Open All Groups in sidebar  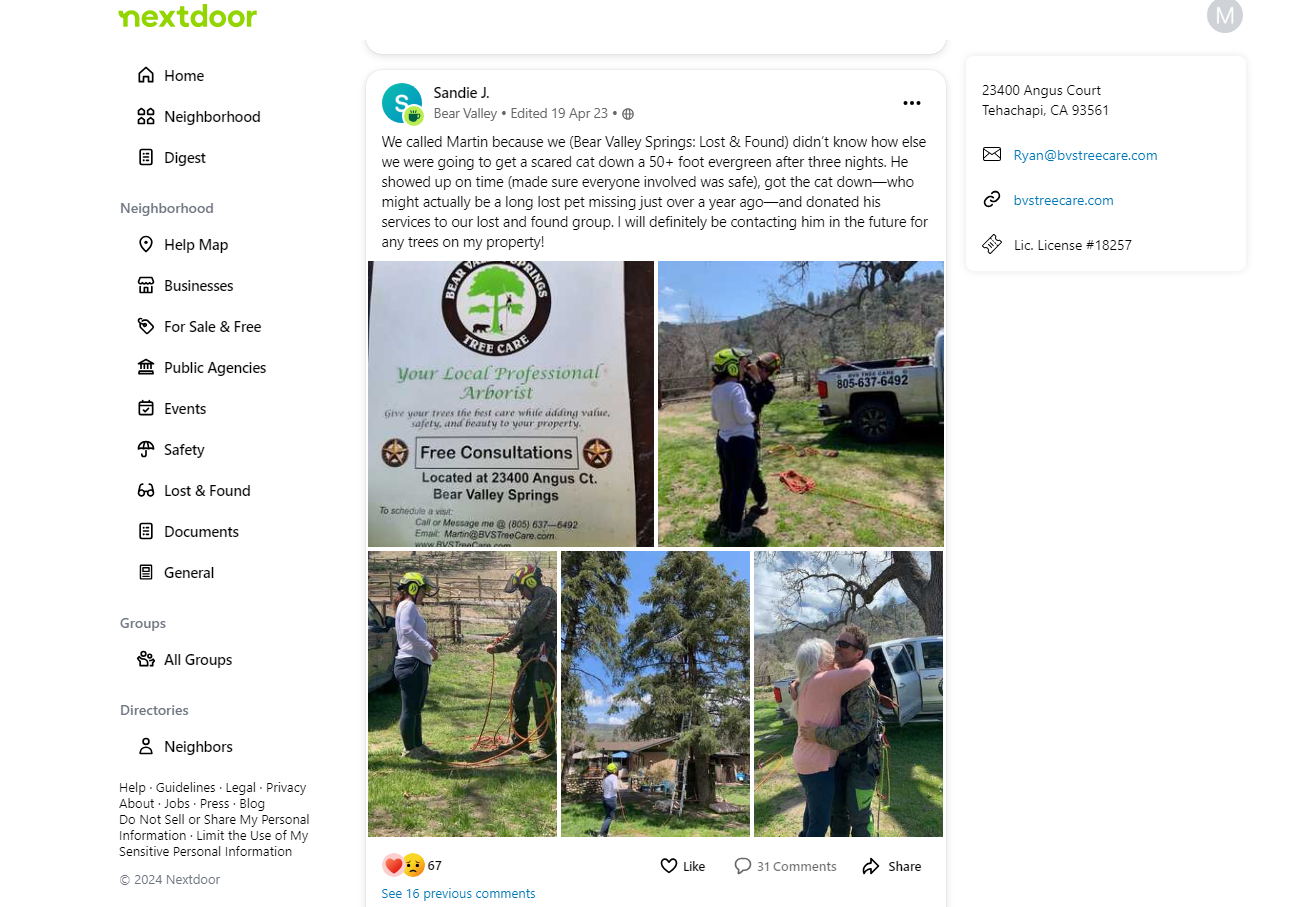(185, 659)
